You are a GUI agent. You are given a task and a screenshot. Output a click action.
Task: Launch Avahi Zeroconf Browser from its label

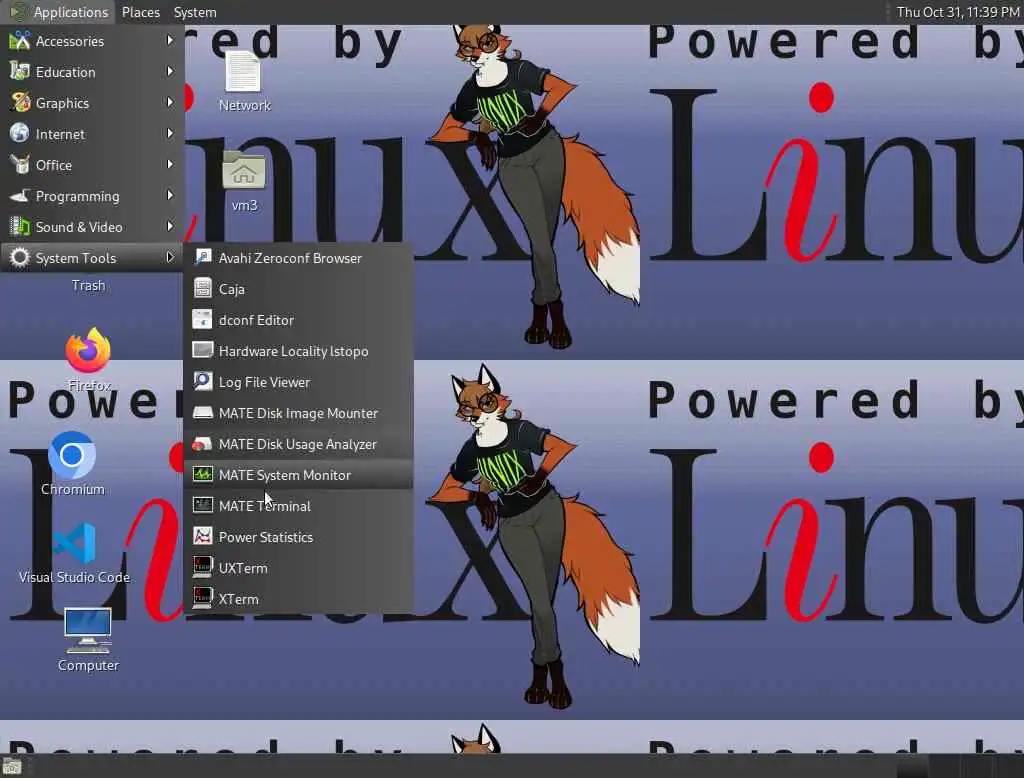pyautogui.click(x=290, y=258)
